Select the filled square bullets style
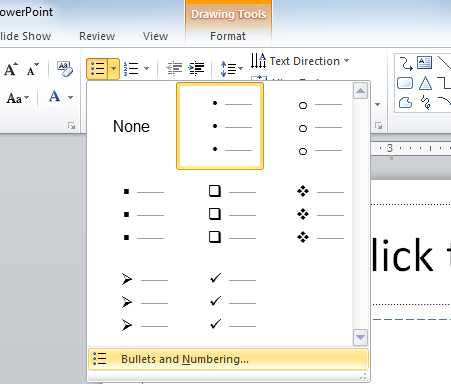Image resolution: width=451 pixels, height=384 pixels. tap(132, 214)
